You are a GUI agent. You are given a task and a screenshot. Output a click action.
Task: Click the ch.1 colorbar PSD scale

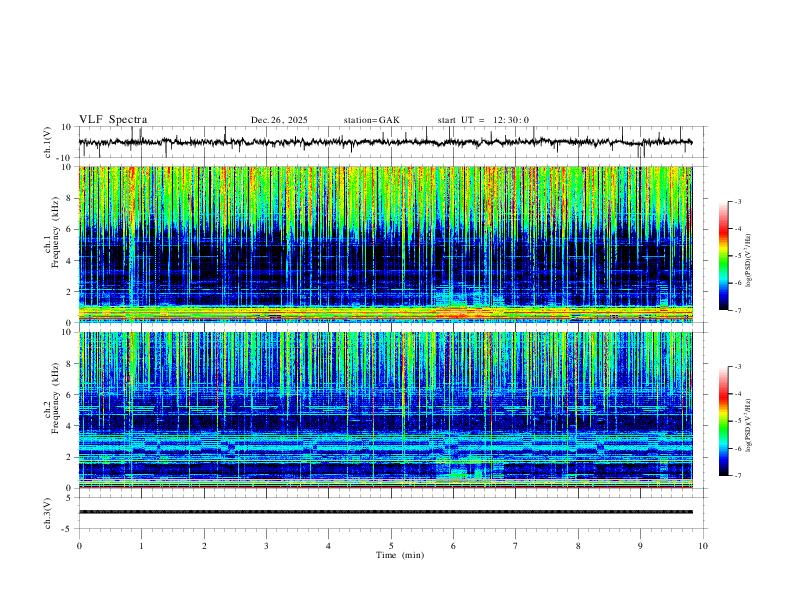723,256
